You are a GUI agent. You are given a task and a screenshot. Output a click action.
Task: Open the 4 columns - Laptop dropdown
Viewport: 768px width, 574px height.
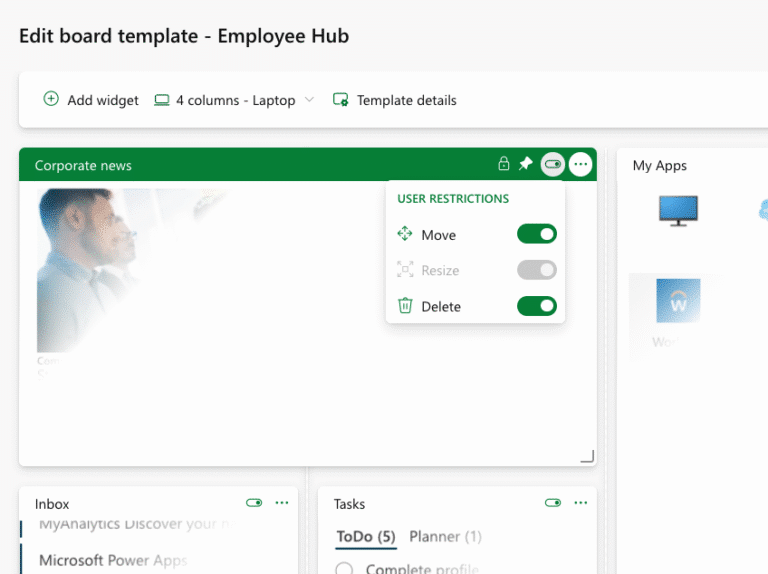point(235,100)
